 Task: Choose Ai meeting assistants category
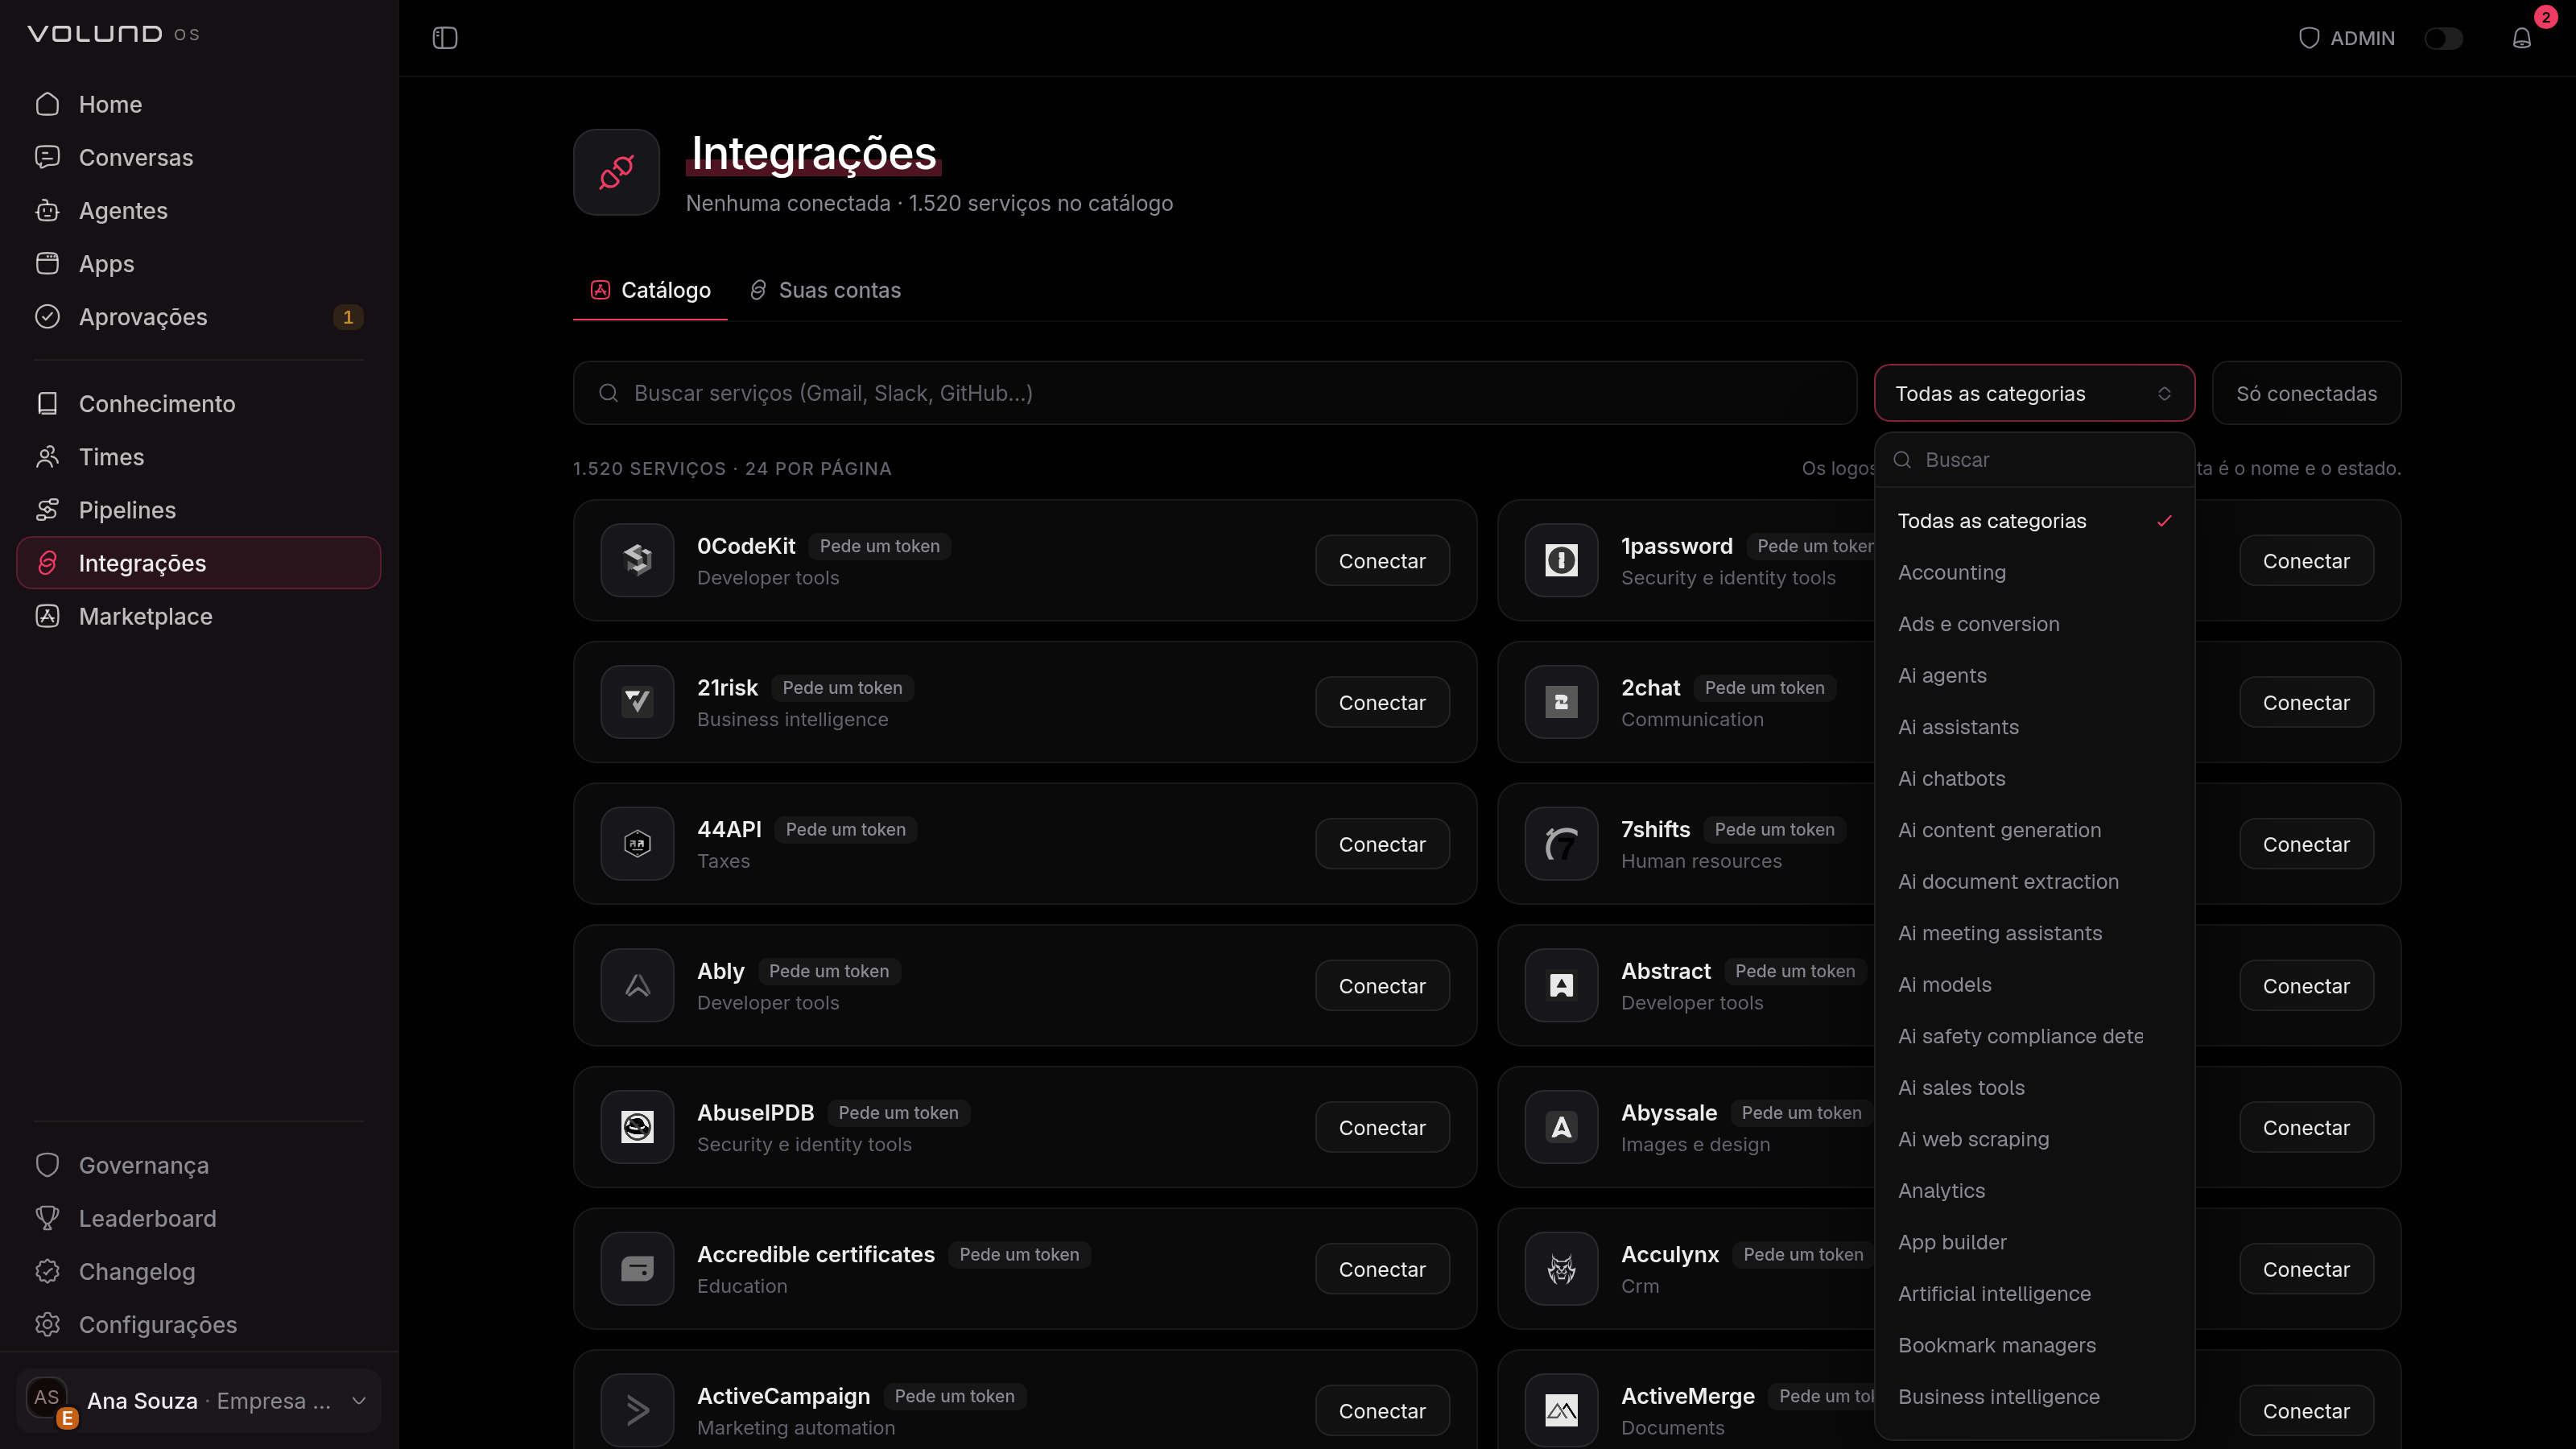coord(2034,933)
